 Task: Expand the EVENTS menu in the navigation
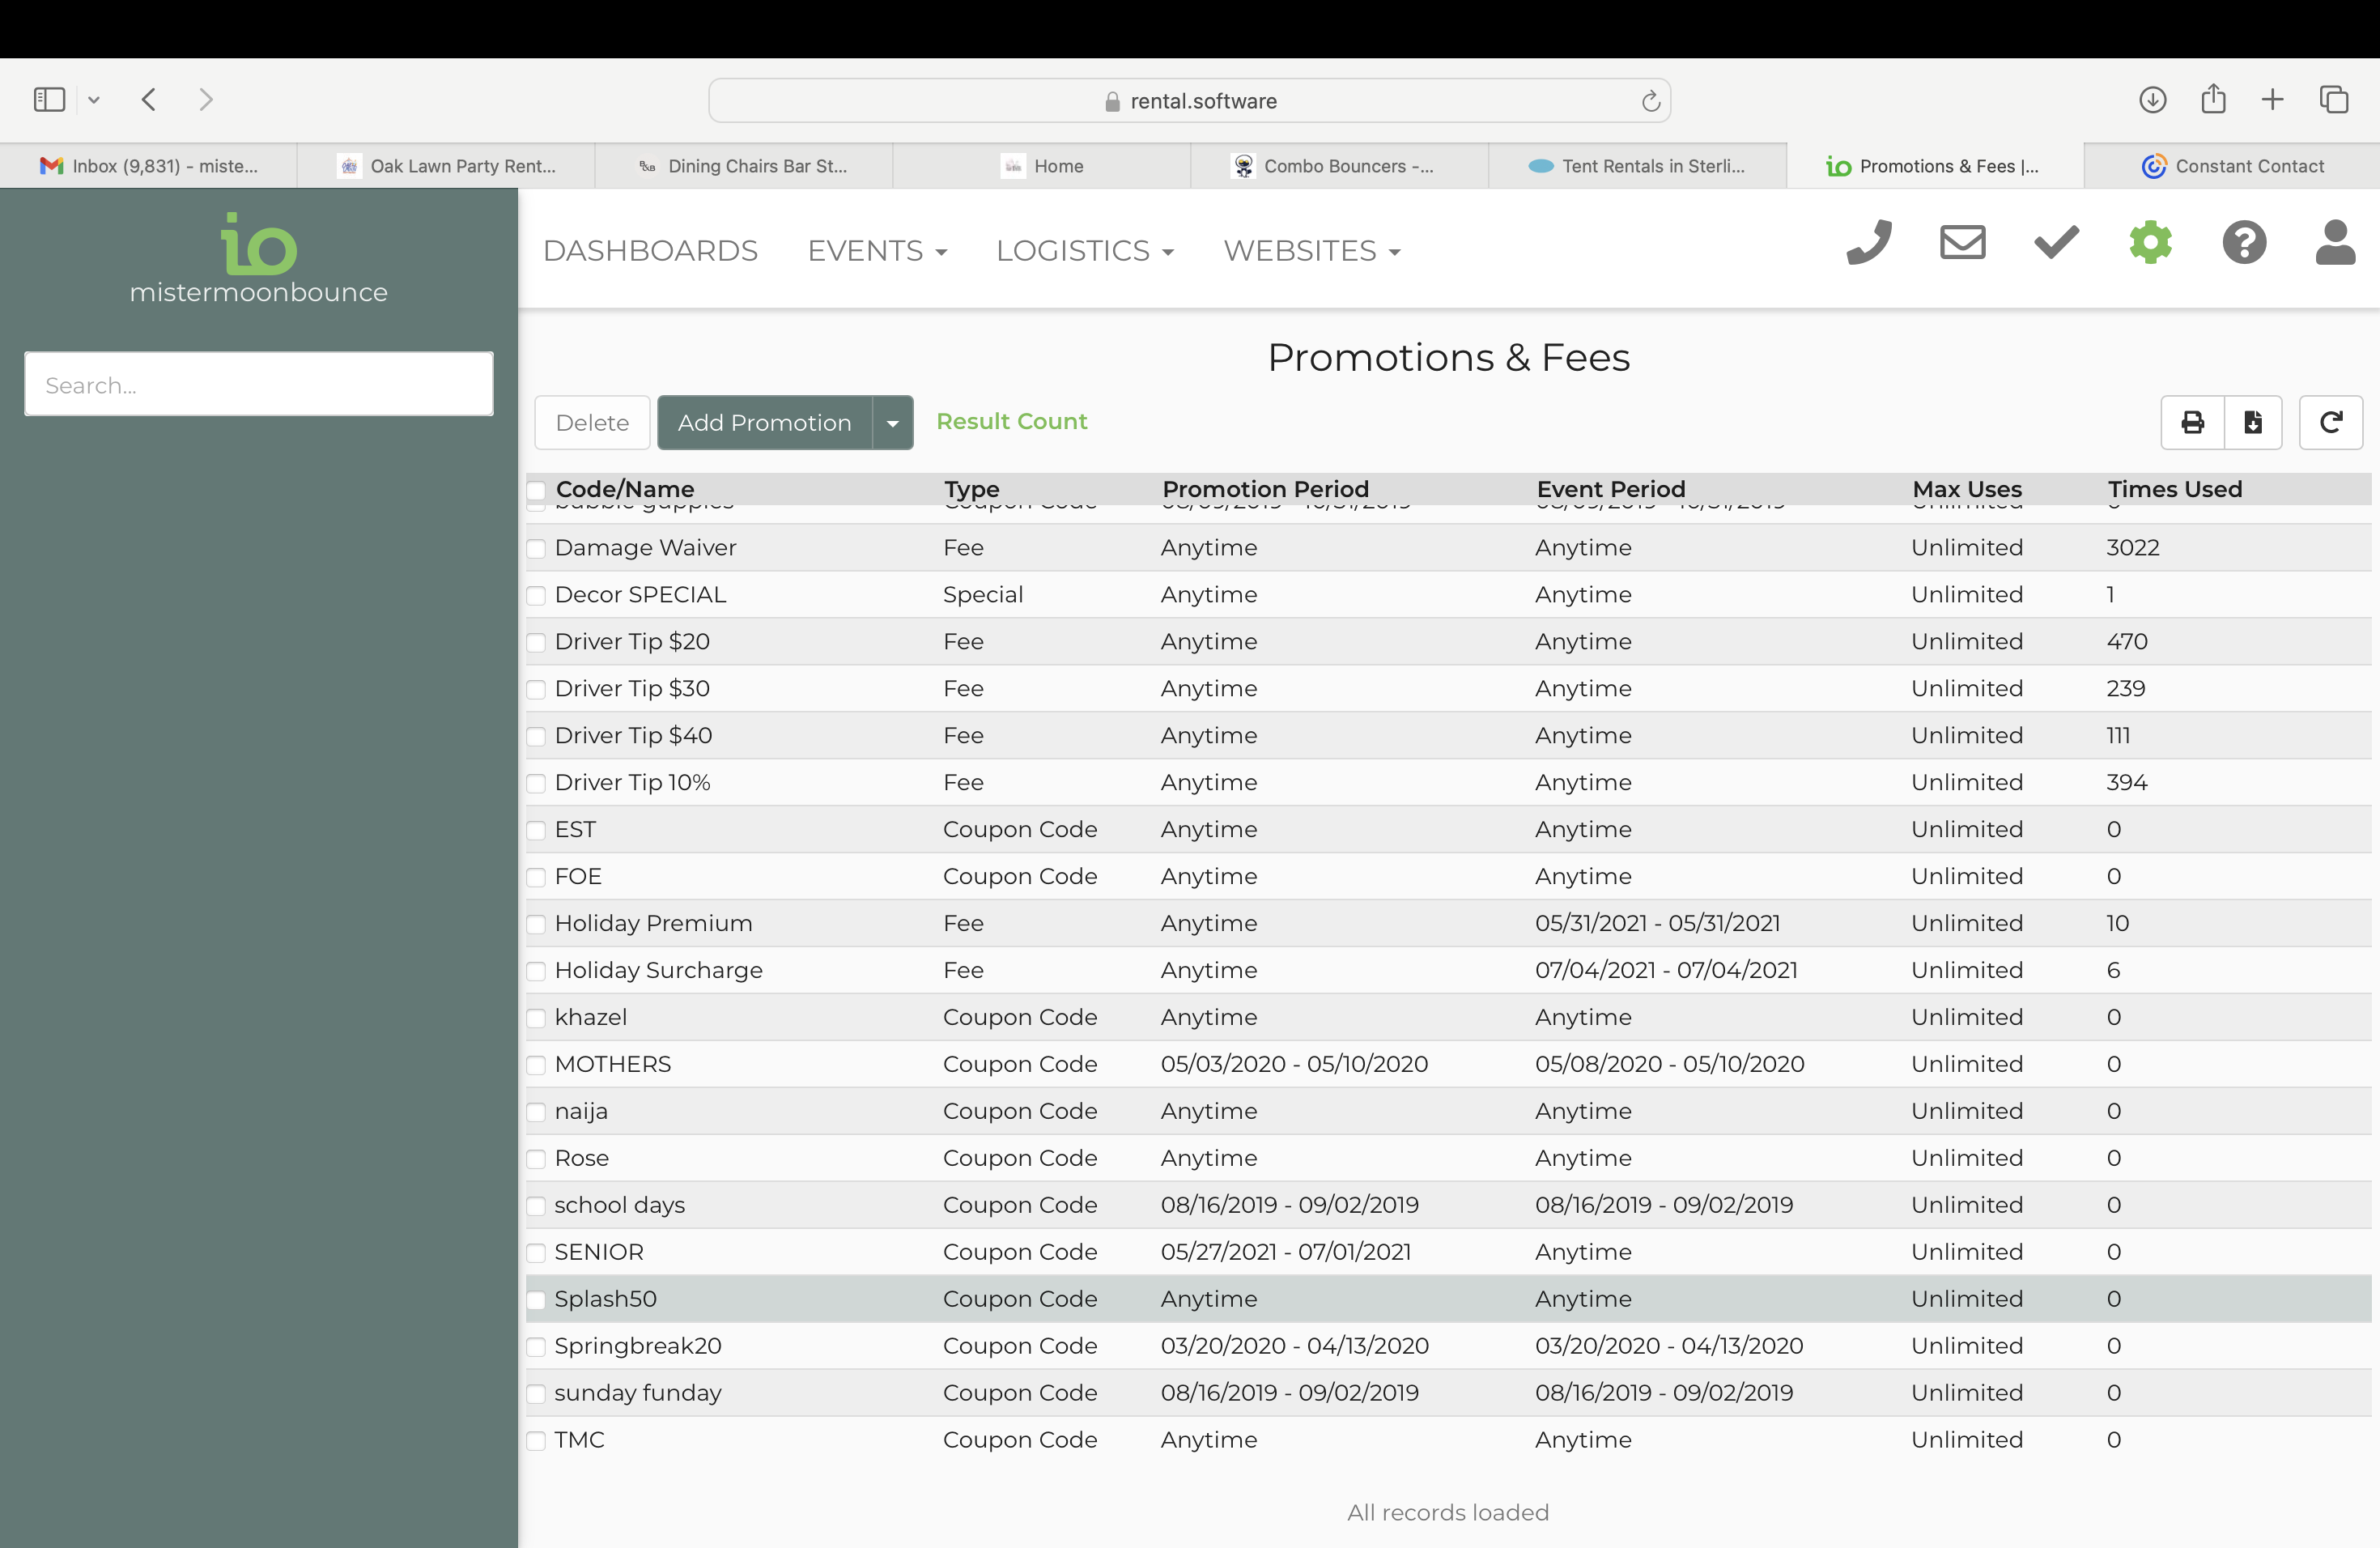click(x=876, y=250)
